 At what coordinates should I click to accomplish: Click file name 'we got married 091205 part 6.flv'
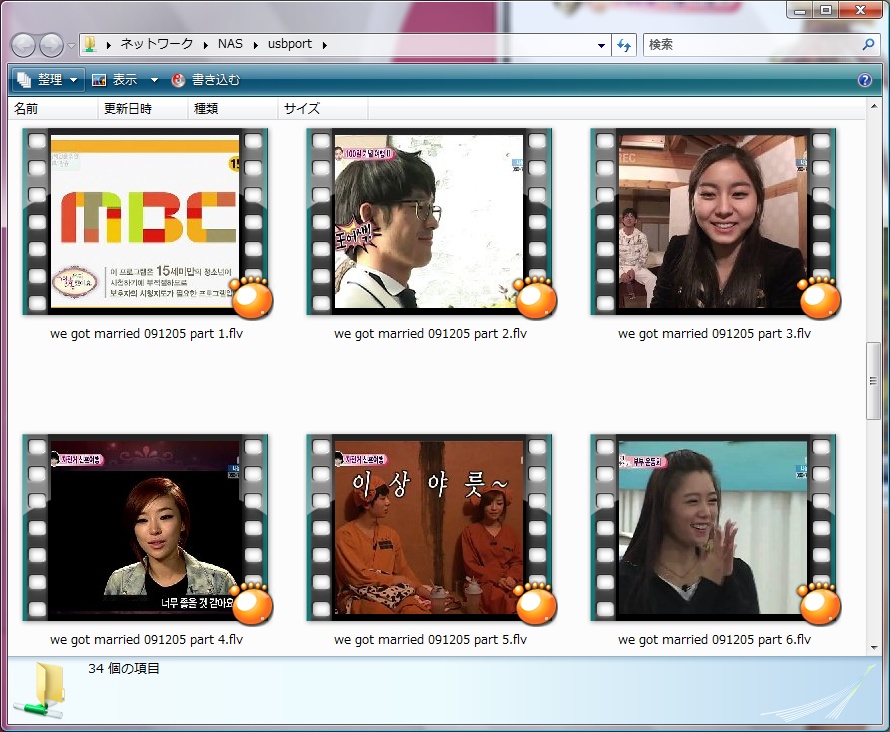(x=714, y=640)
